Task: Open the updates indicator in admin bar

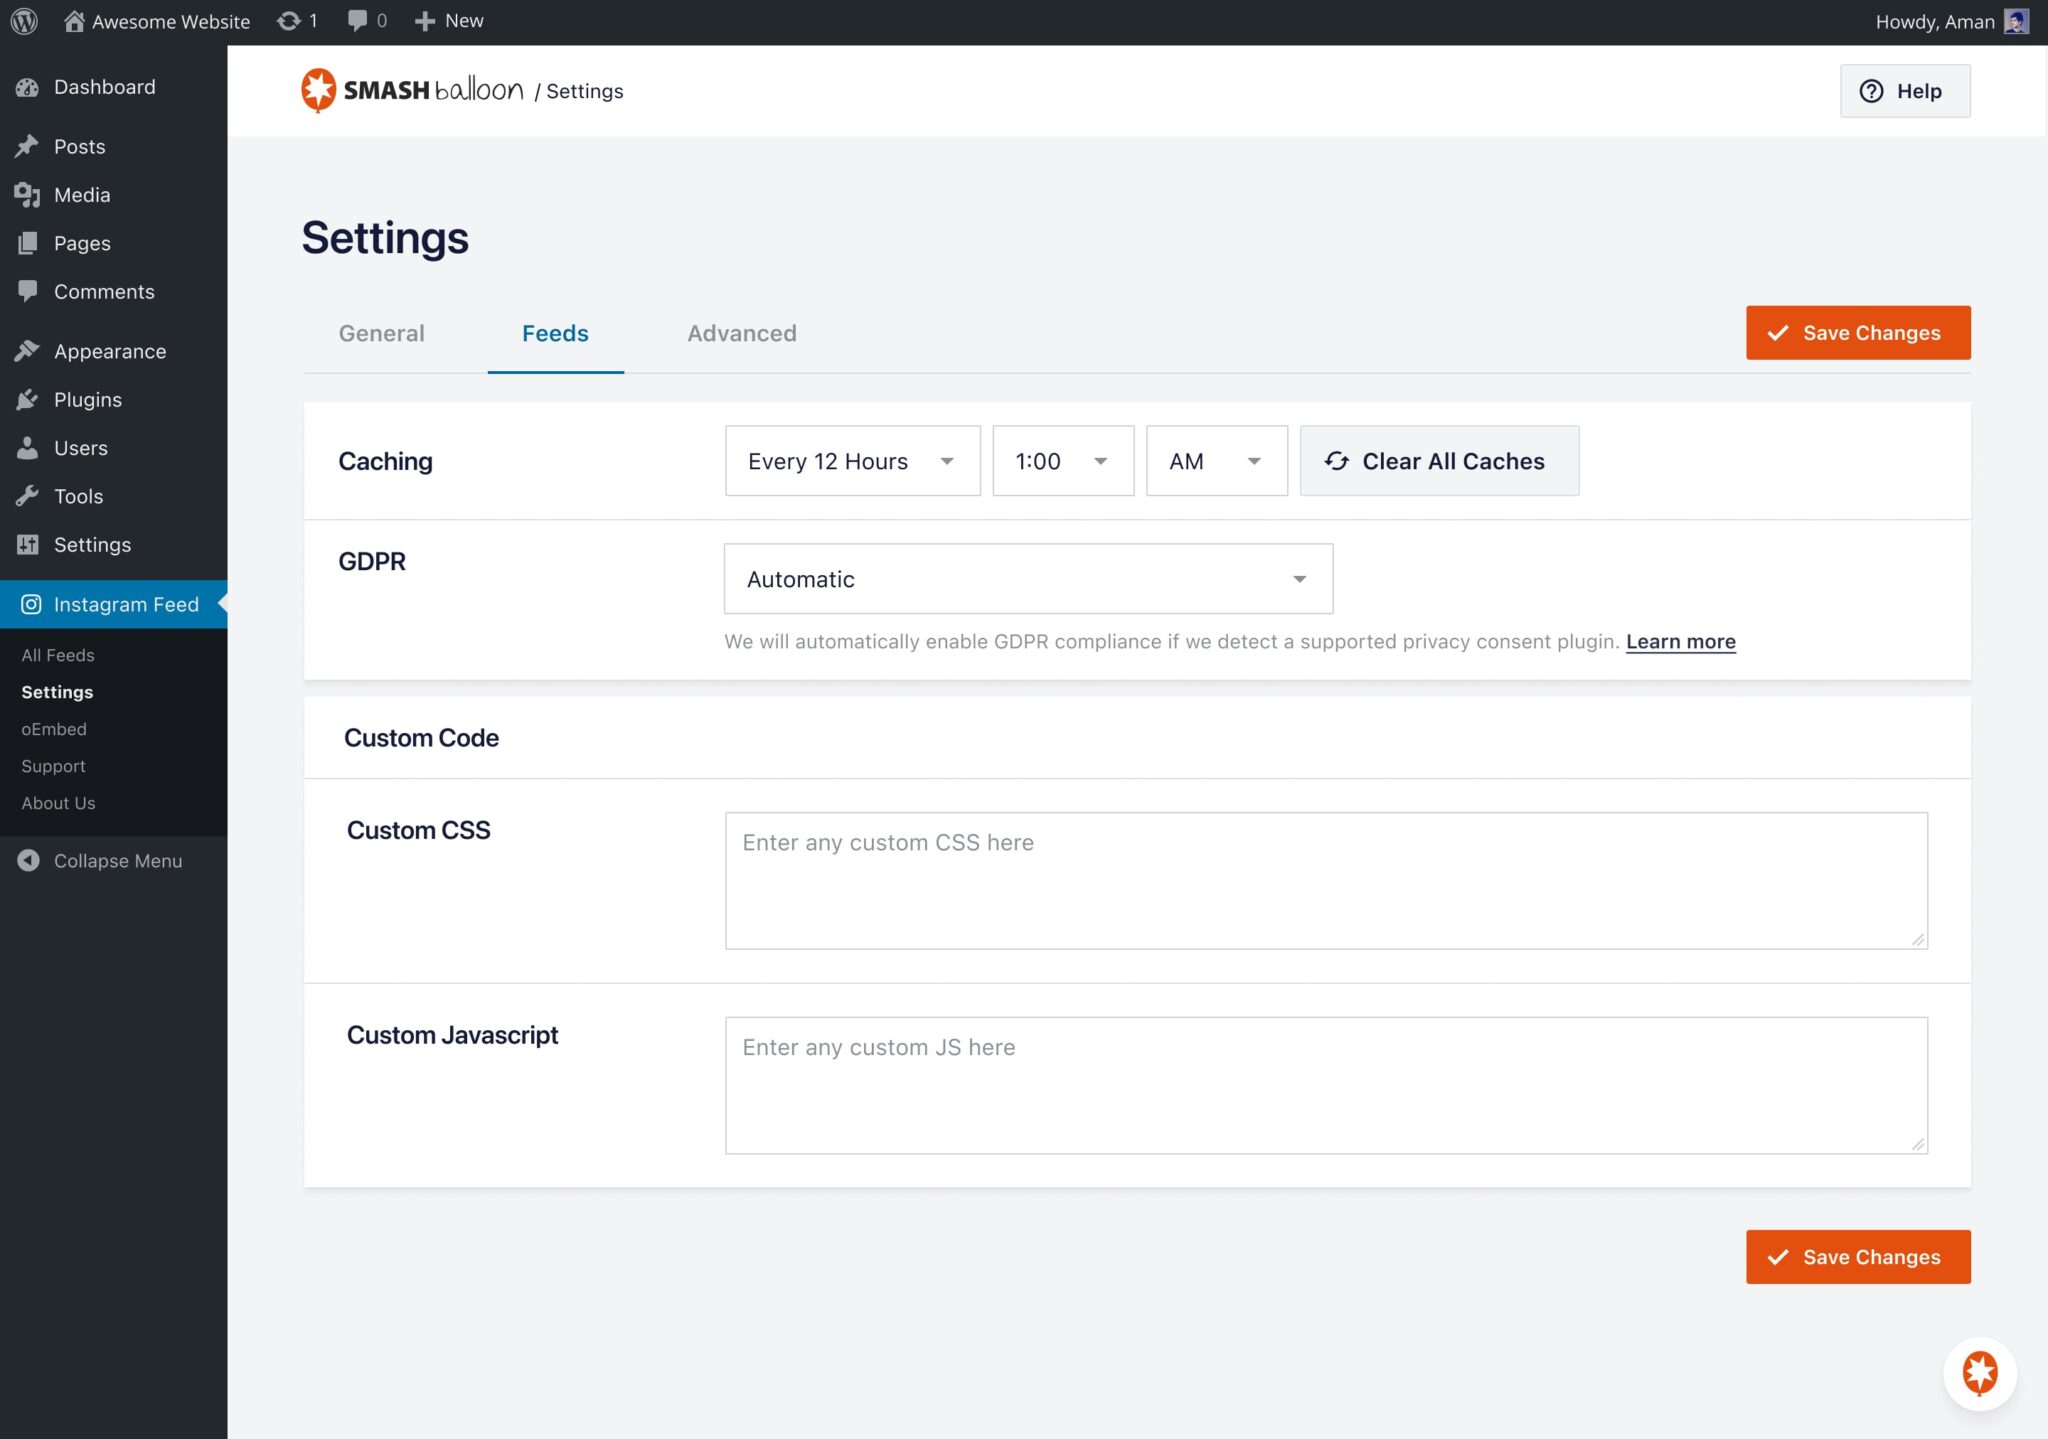Action: point(297,21)
